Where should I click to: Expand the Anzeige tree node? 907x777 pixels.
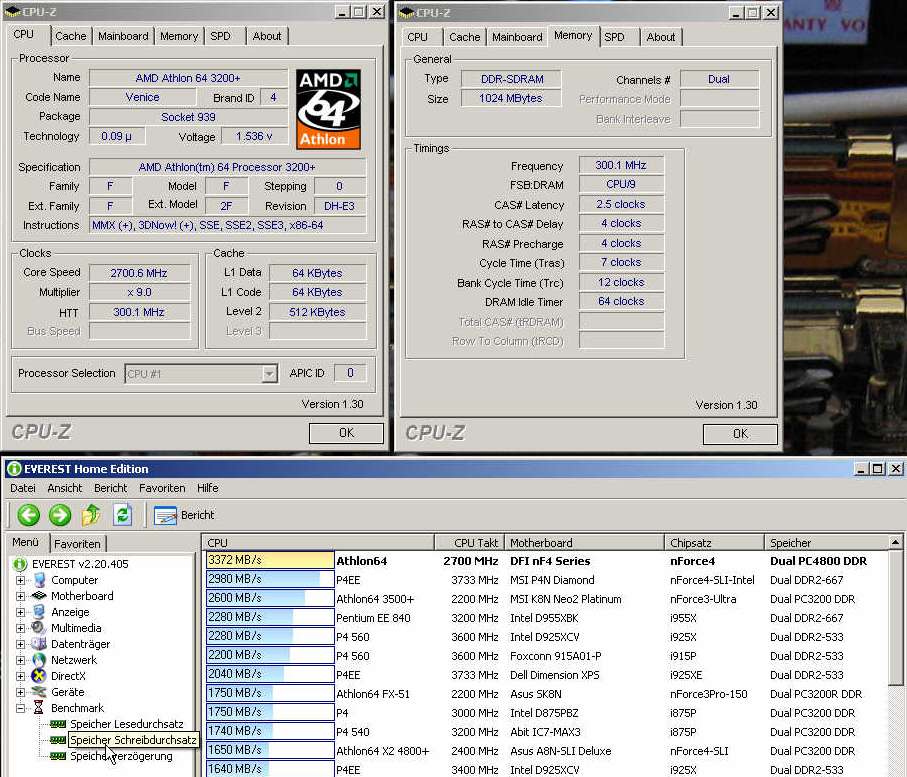pos(20,612)
